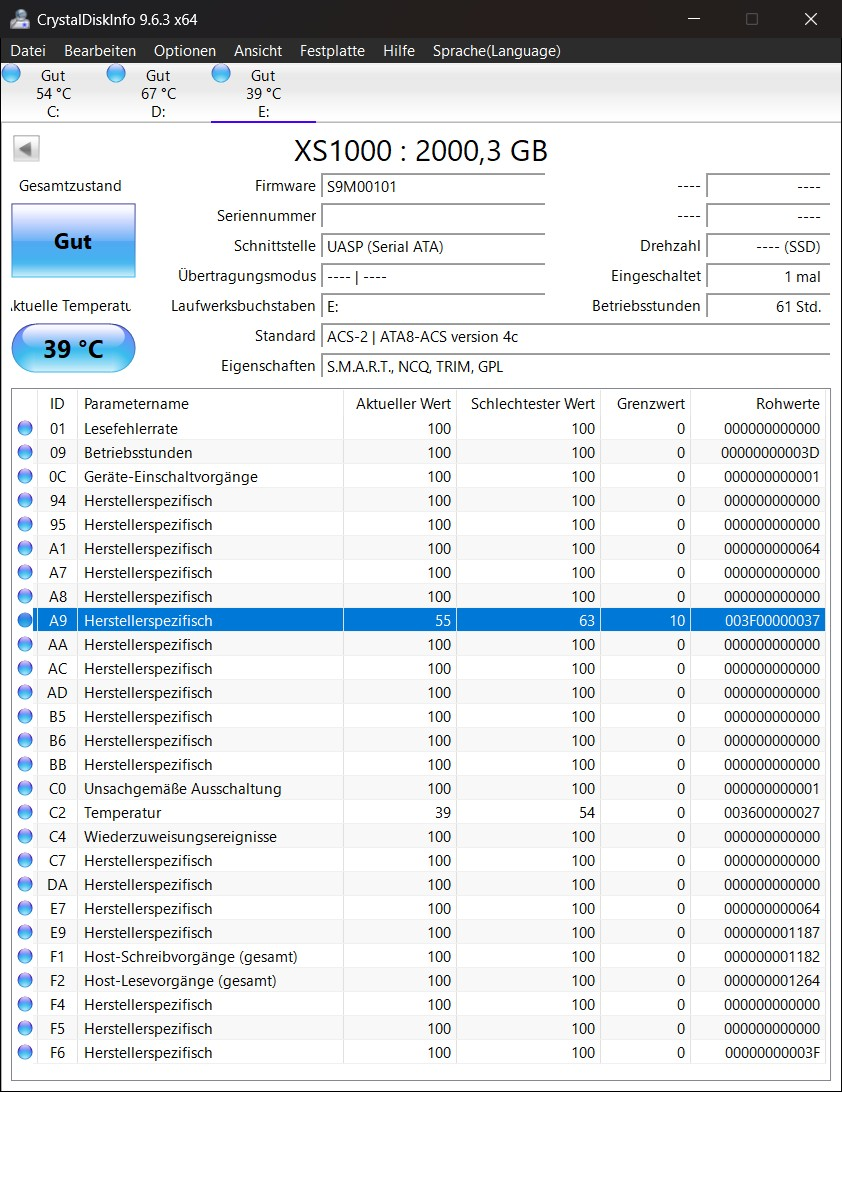Select the Unsachgemäße Ausschaltung row
The image size is (842, 1204).
click(420, 789)
